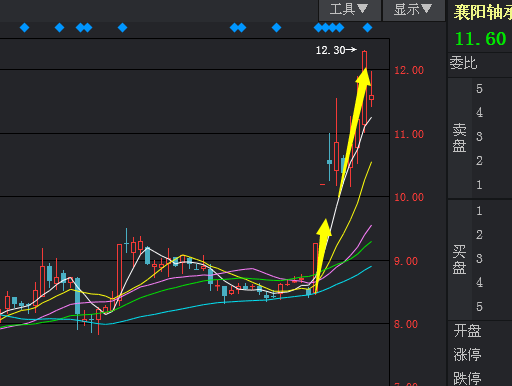Screen dimensions: 512x386
Task: Click the large yellow arrow annotation head
Action: point(364,77)
